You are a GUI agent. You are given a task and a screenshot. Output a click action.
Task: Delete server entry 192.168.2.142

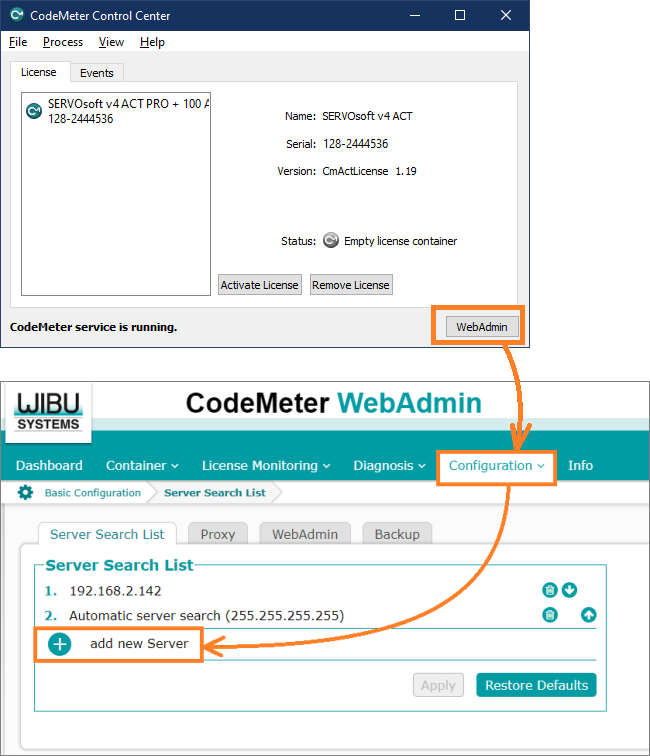click(549, 590)
